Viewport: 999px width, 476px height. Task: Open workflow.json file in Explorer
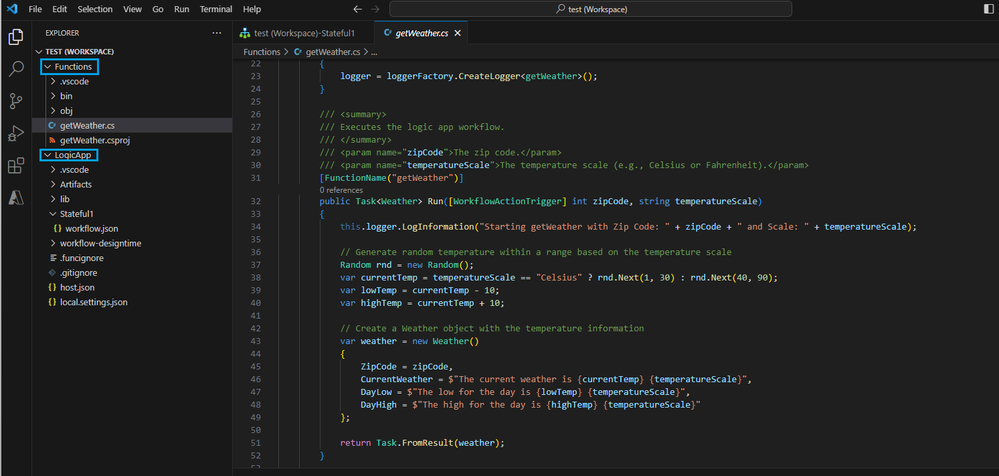click(x=91, y=228)
